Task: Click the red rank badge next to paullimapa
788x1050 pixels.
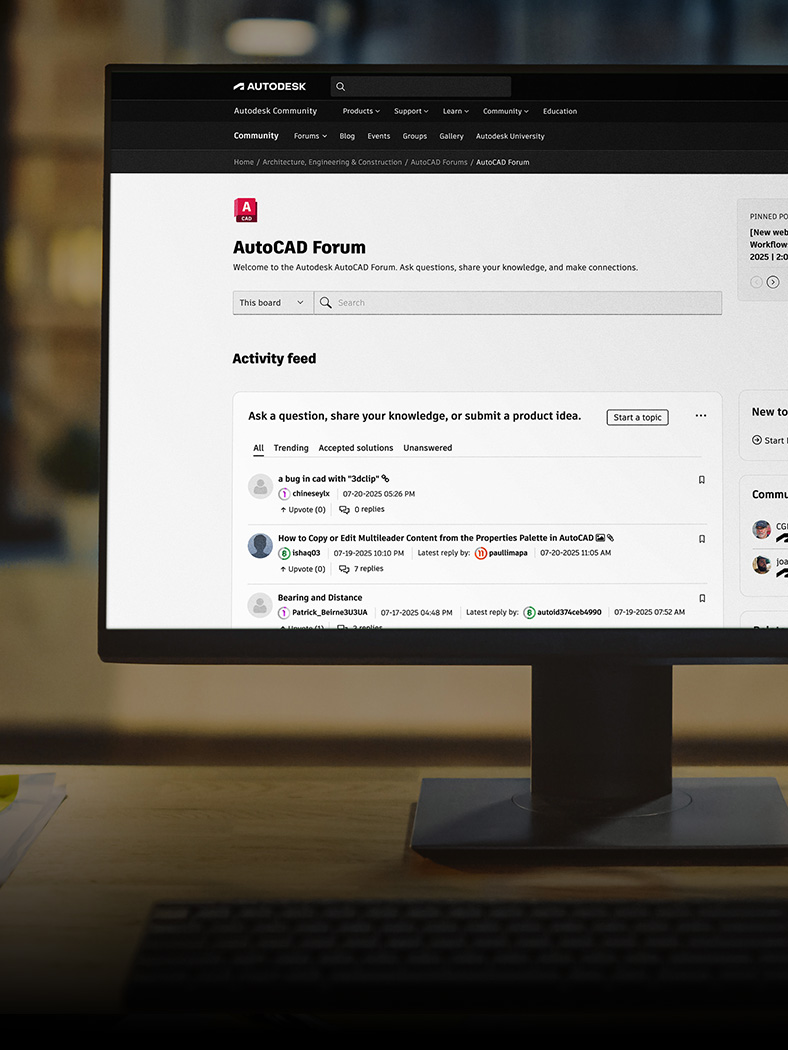Action: pos(481,553)
